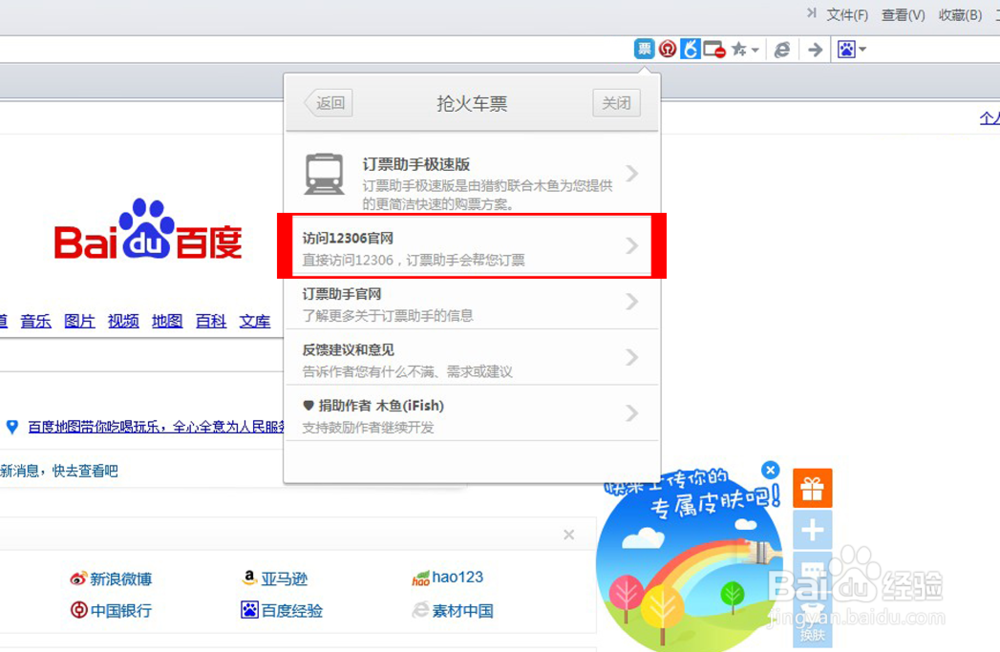
Task: Open 订票助手官网 entry
Action: pyautogui.click(x=472, y=304)
